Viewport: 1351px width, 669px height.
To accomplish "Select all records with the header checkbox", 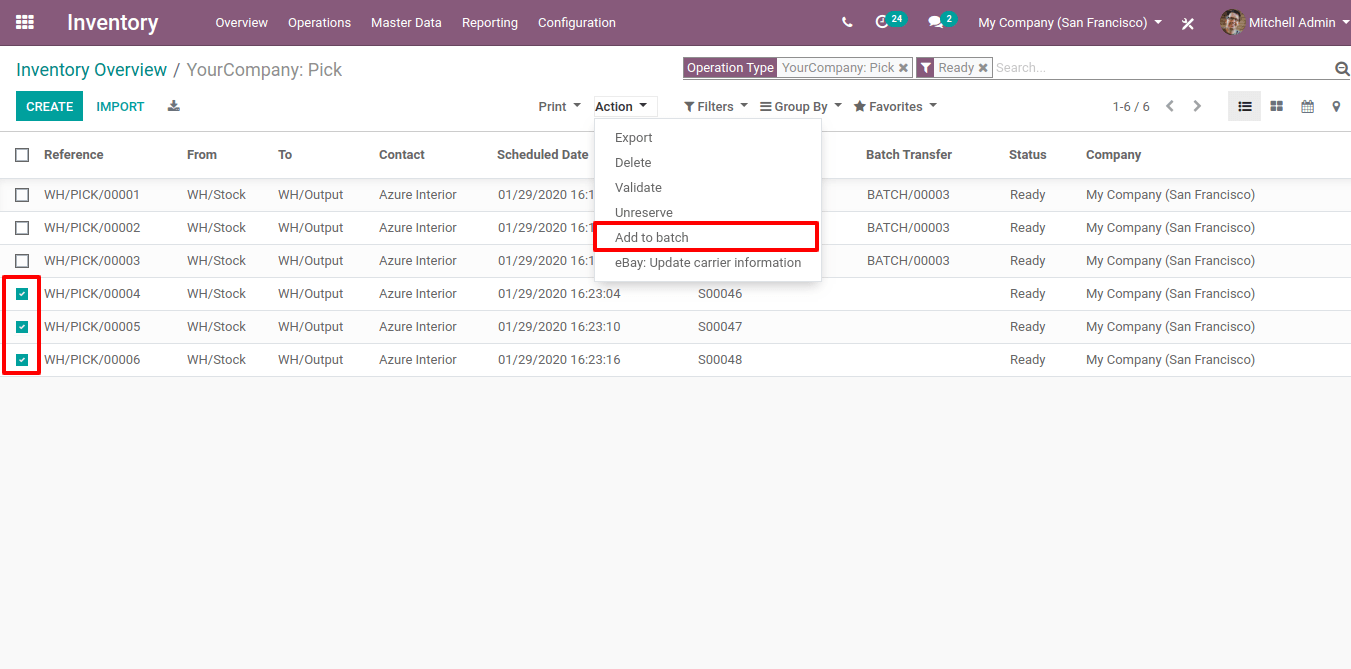I will pos(22,155).
